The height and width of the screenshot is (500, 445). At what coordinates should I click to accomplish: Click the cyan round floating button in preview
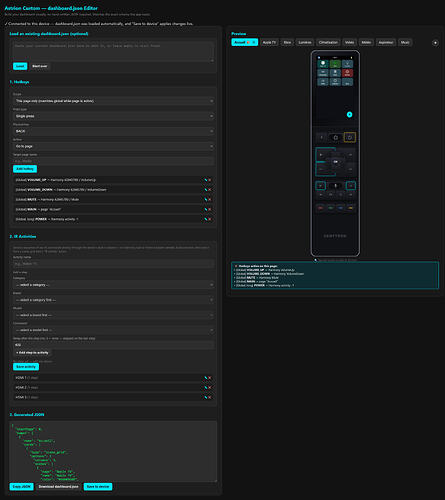[349, 114]
